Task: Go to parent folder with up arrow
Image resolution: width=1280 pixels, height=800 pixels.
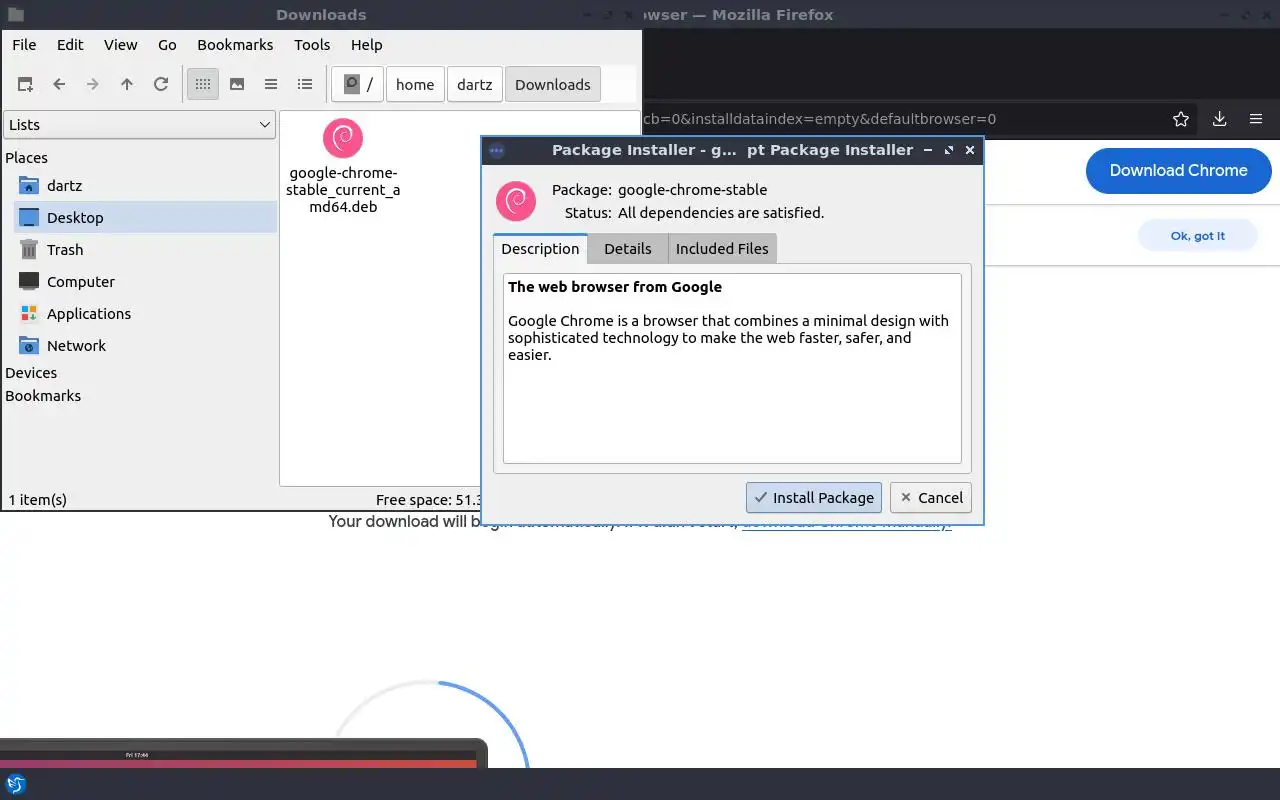Action: [127, 85]
